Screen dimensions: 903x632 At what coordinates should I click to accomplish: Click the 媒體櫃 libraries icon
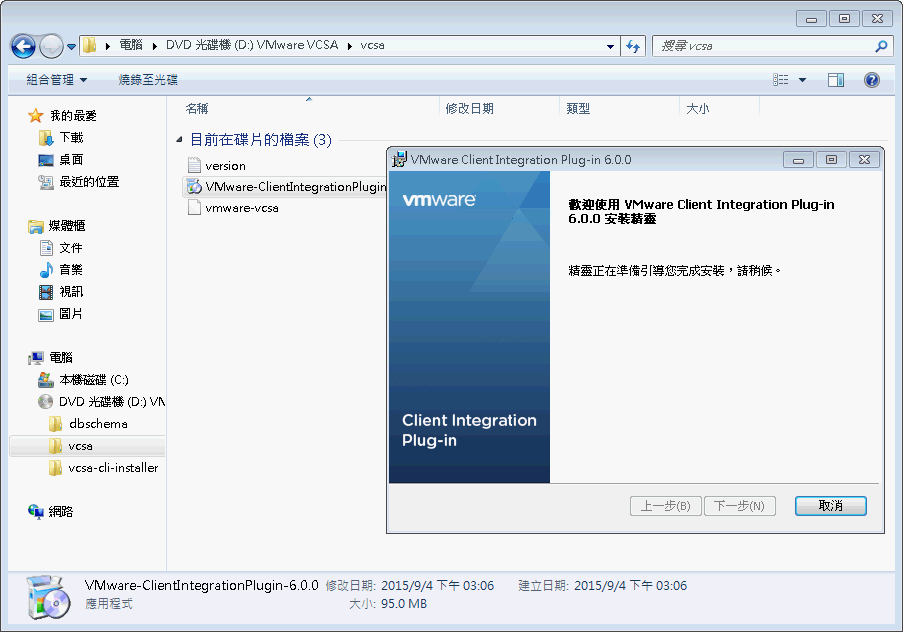coord(36,226)
